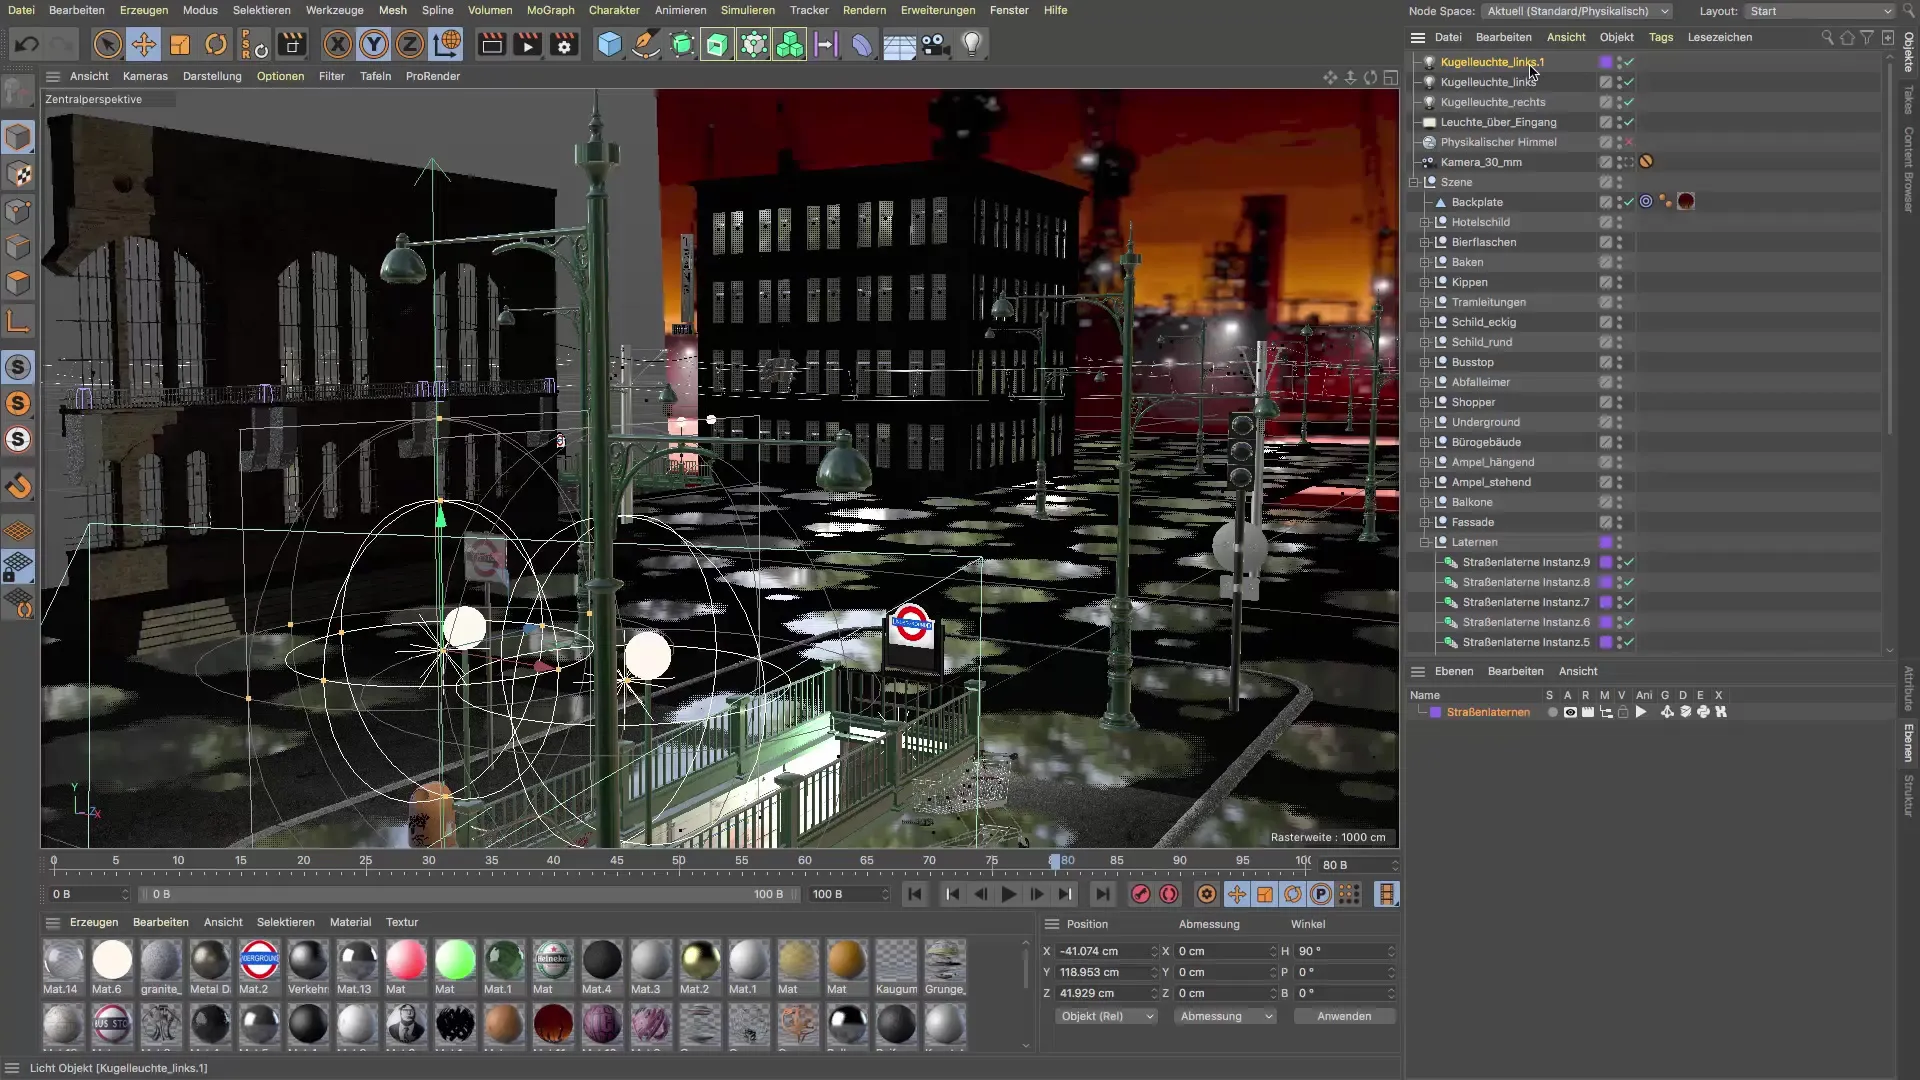This screenshot has width=1920, height=1080.
Task: Toggle visibility eye of Straßenlaternen layer
Action: (x=1570, y=712)
